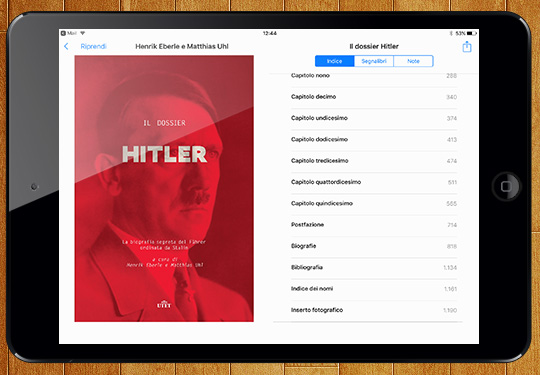Tap the Wi-Fi status icon

pos(83,33)
